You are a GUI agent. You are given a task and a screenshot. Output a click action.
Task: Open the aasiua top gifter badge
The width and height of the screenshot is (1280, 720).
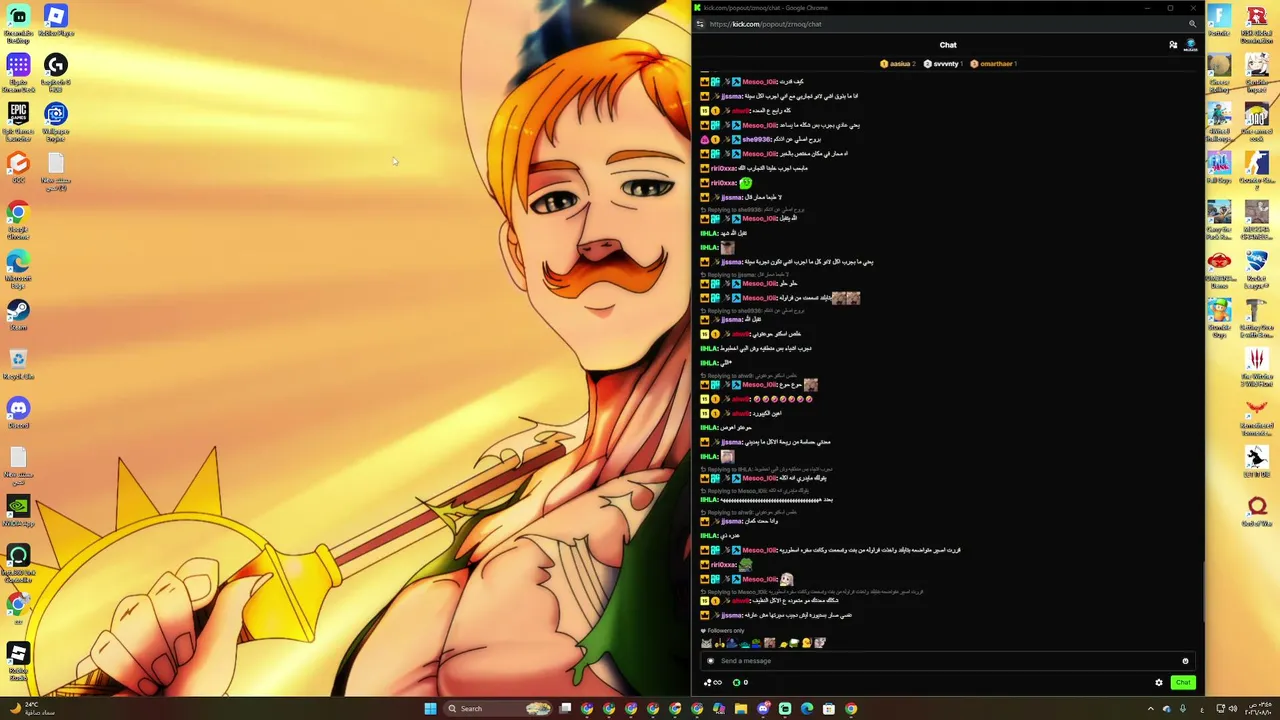pos(898,64)
